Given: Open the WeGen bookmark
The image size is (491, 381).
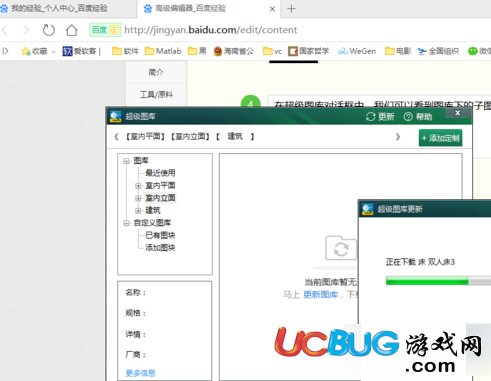Looking at the screenshot, I should (x=357, y=51).
